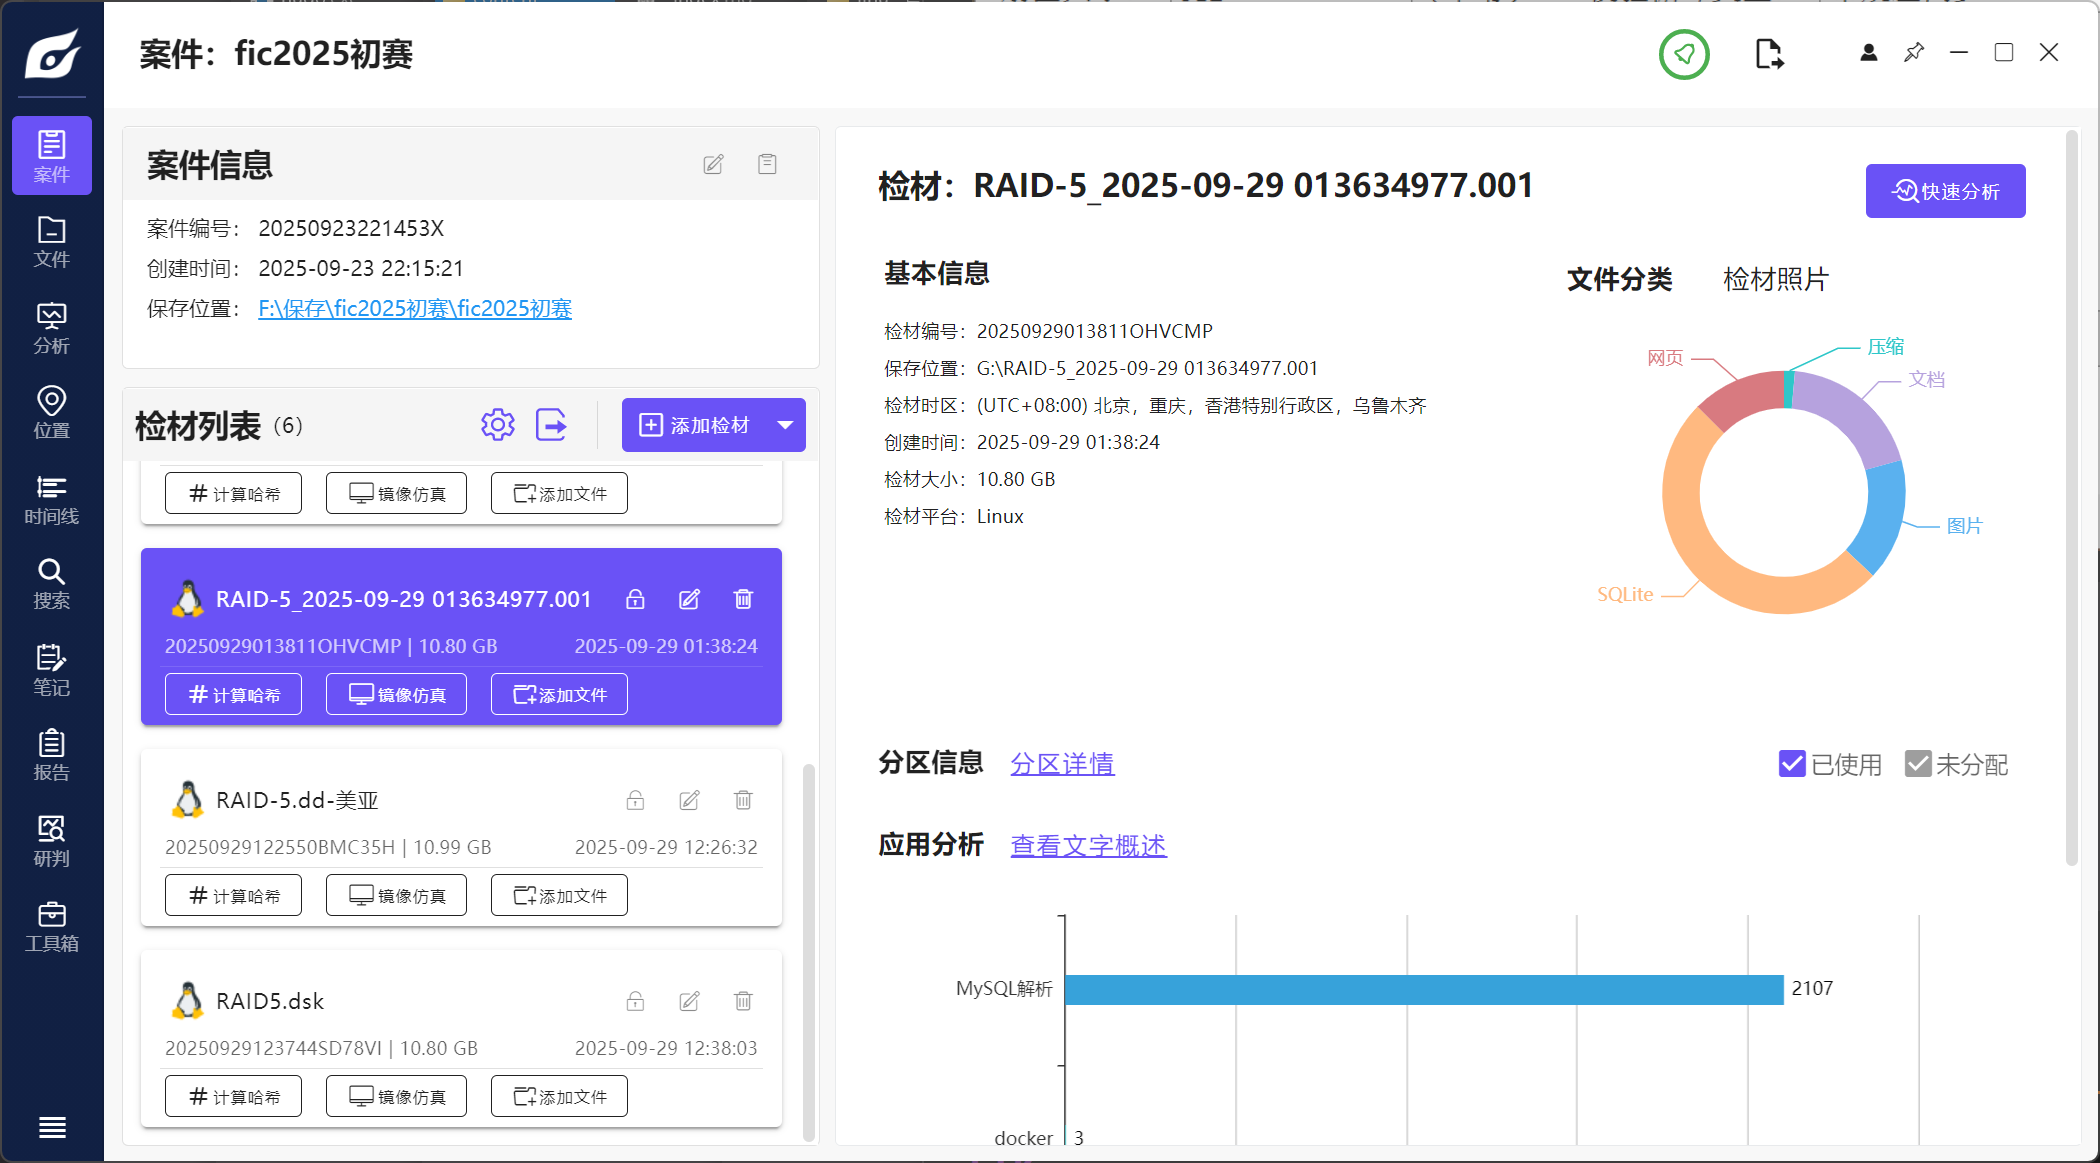Delete the RAID5.dsk evidence item

point(743,1001)
